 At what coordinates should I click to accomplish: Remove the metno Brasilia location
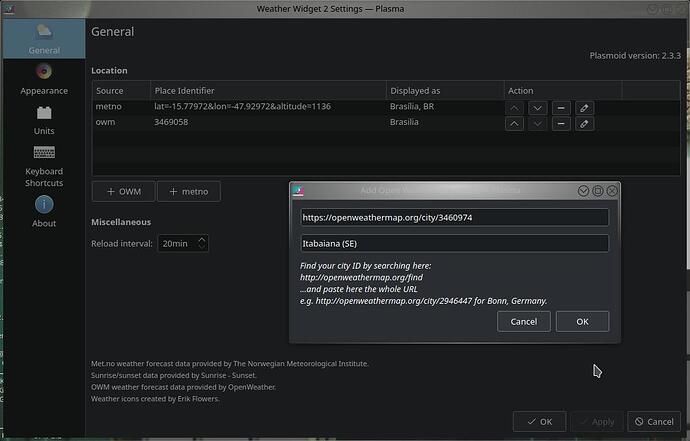pos(561,108)
